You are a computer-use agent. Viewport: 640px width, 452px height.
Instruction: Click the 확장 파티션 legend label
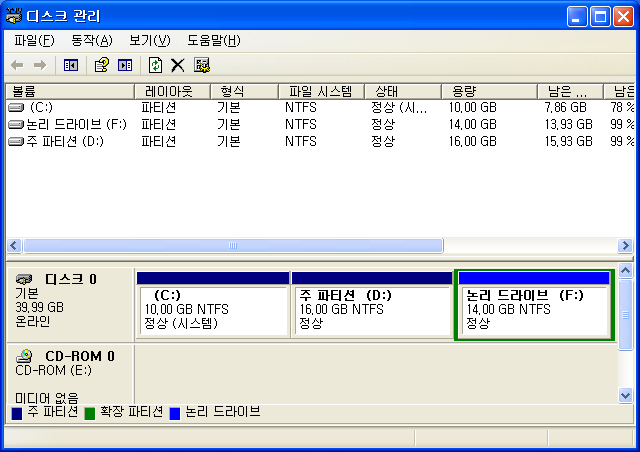tap(131, 412)
